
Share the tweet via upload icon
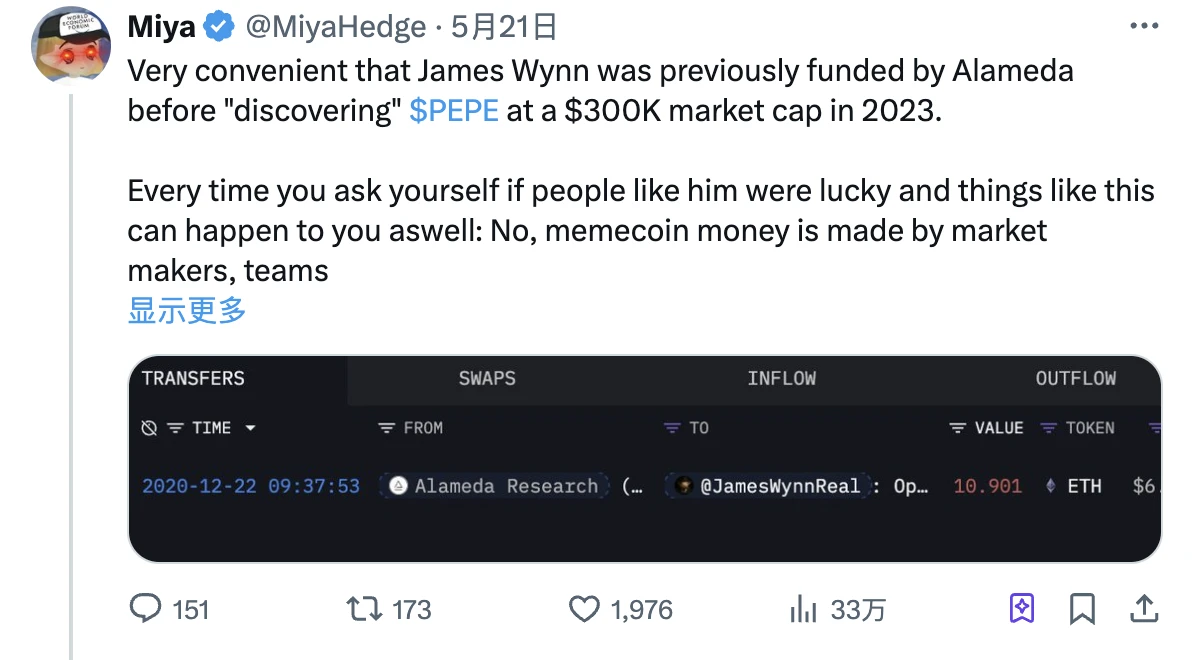1143,608
